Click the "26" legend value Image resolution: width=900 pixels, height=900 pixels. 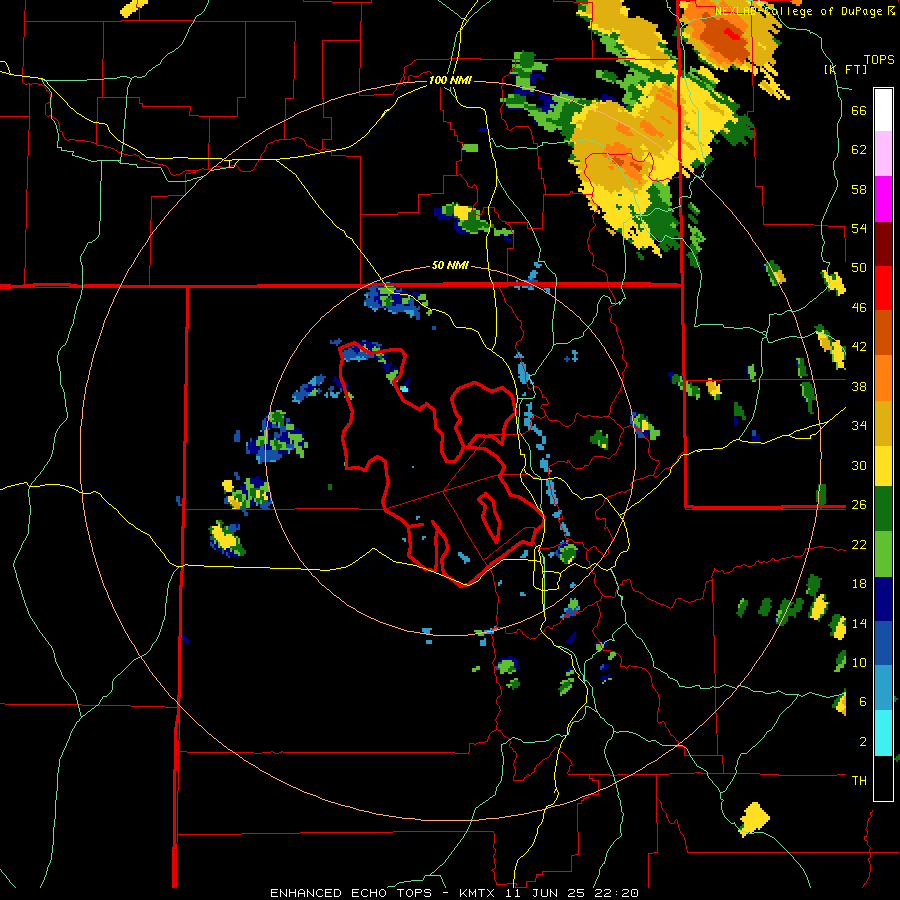click(x=859, y=505)
